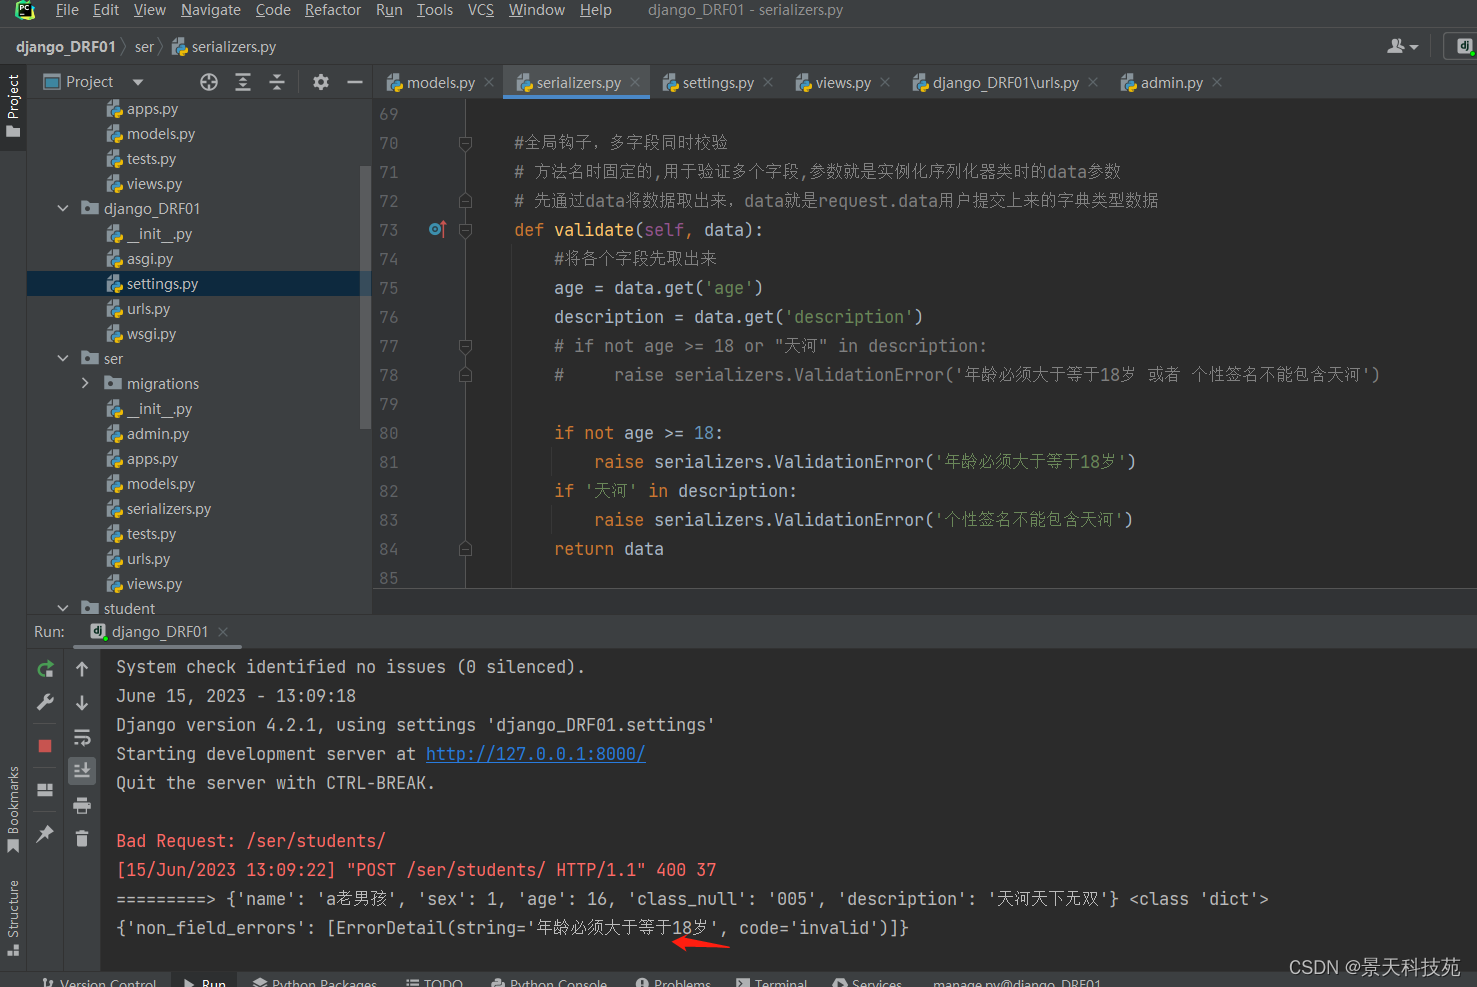Screen dimensions: 1477x987
Task: Click Expand All in Project panel
Action: [x=243, y=82]
